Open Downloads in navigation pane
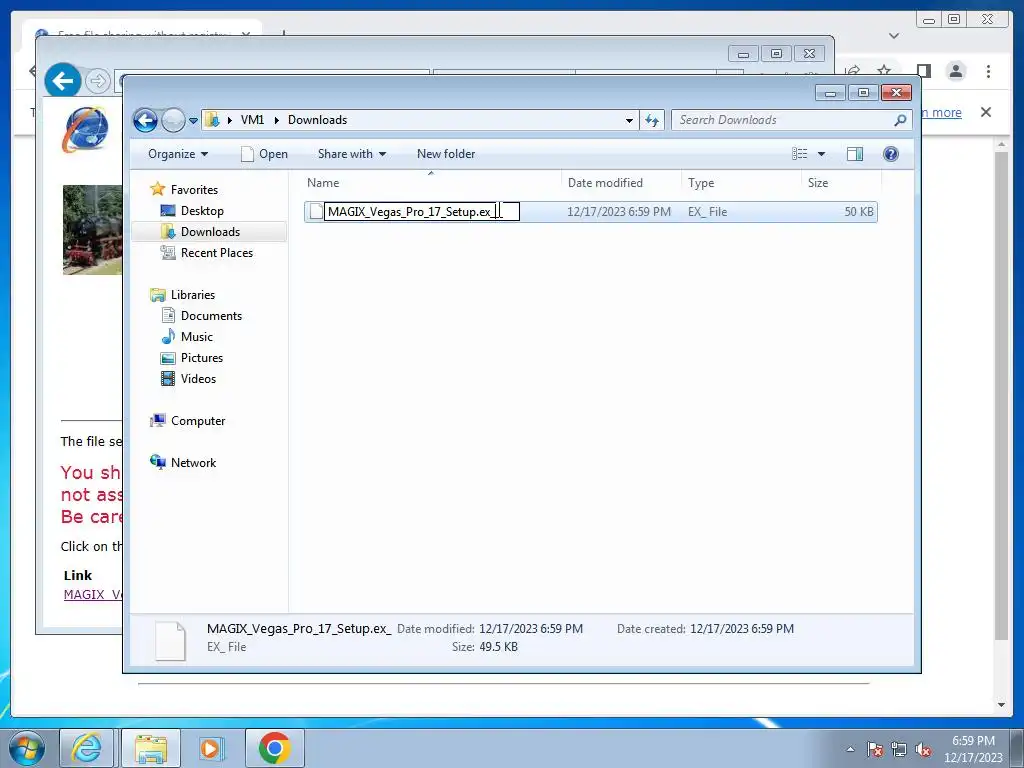 pyautogui.click(x=210, y=232)
